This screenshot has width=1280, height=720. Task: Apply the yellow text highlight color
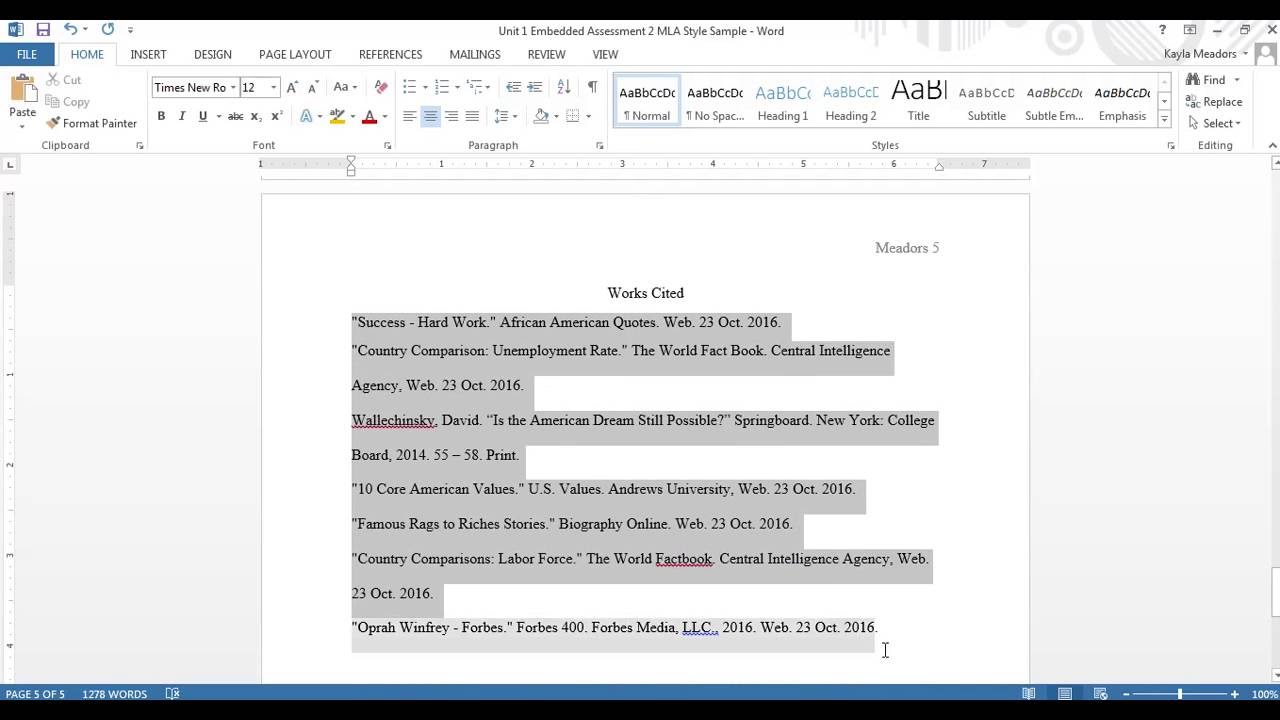(x=337, y=117)
